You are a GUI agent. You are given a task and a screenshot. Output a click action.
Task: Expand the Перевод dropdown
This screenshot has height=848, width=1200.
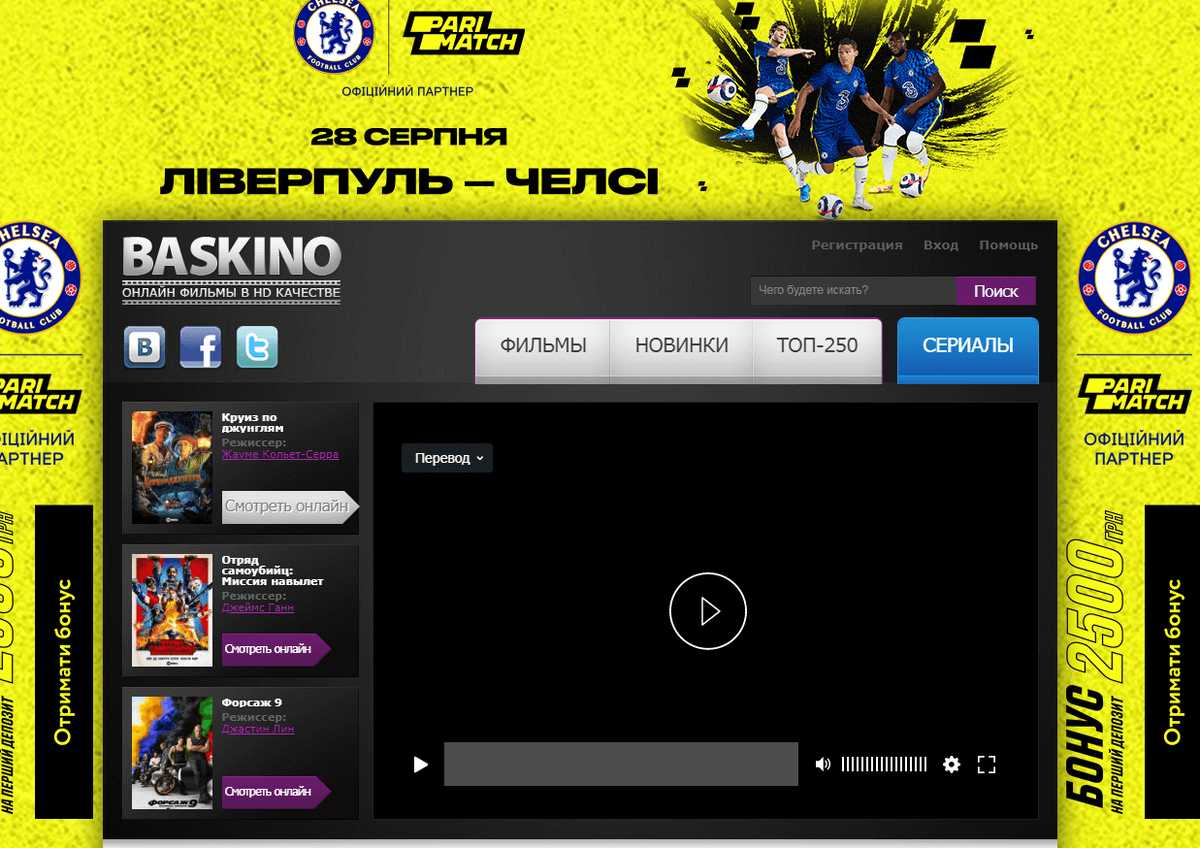tap(447, 458)
